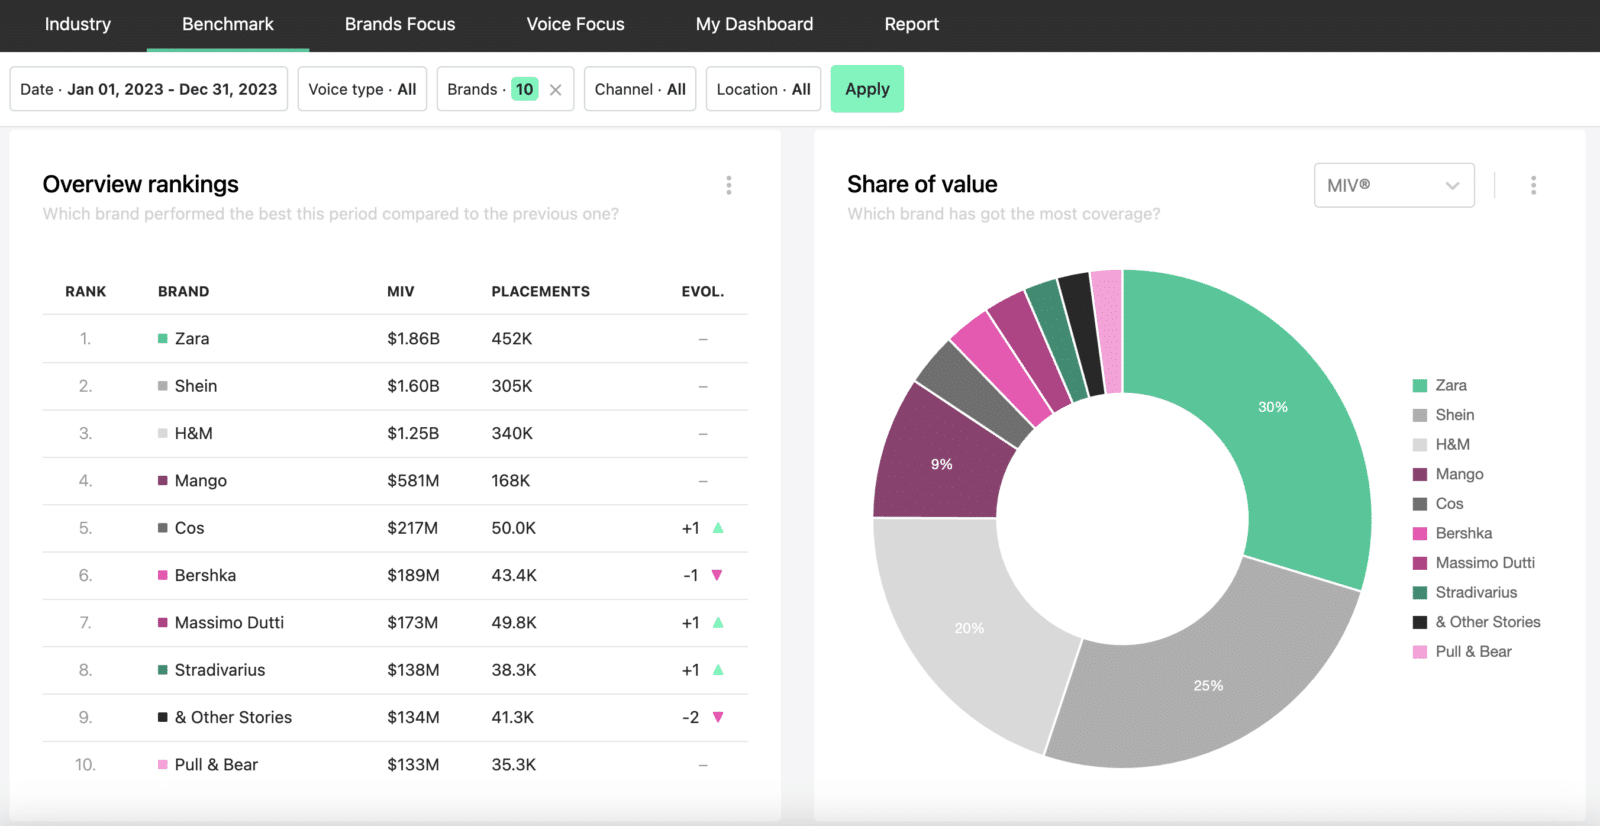Toggle Shein series in chart legend

[x=1454, y=415]
